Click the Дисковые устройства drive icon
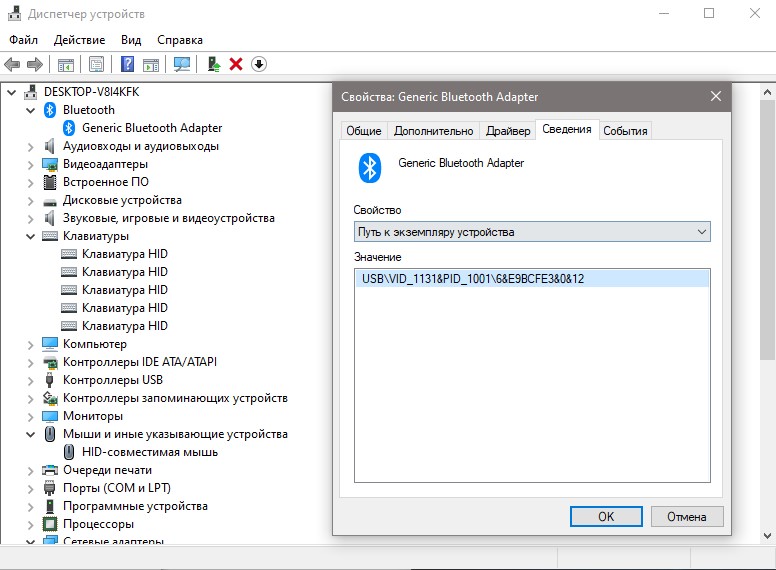Image resolution: width=776 pixels, height=570 pixels. click(50, 202)
